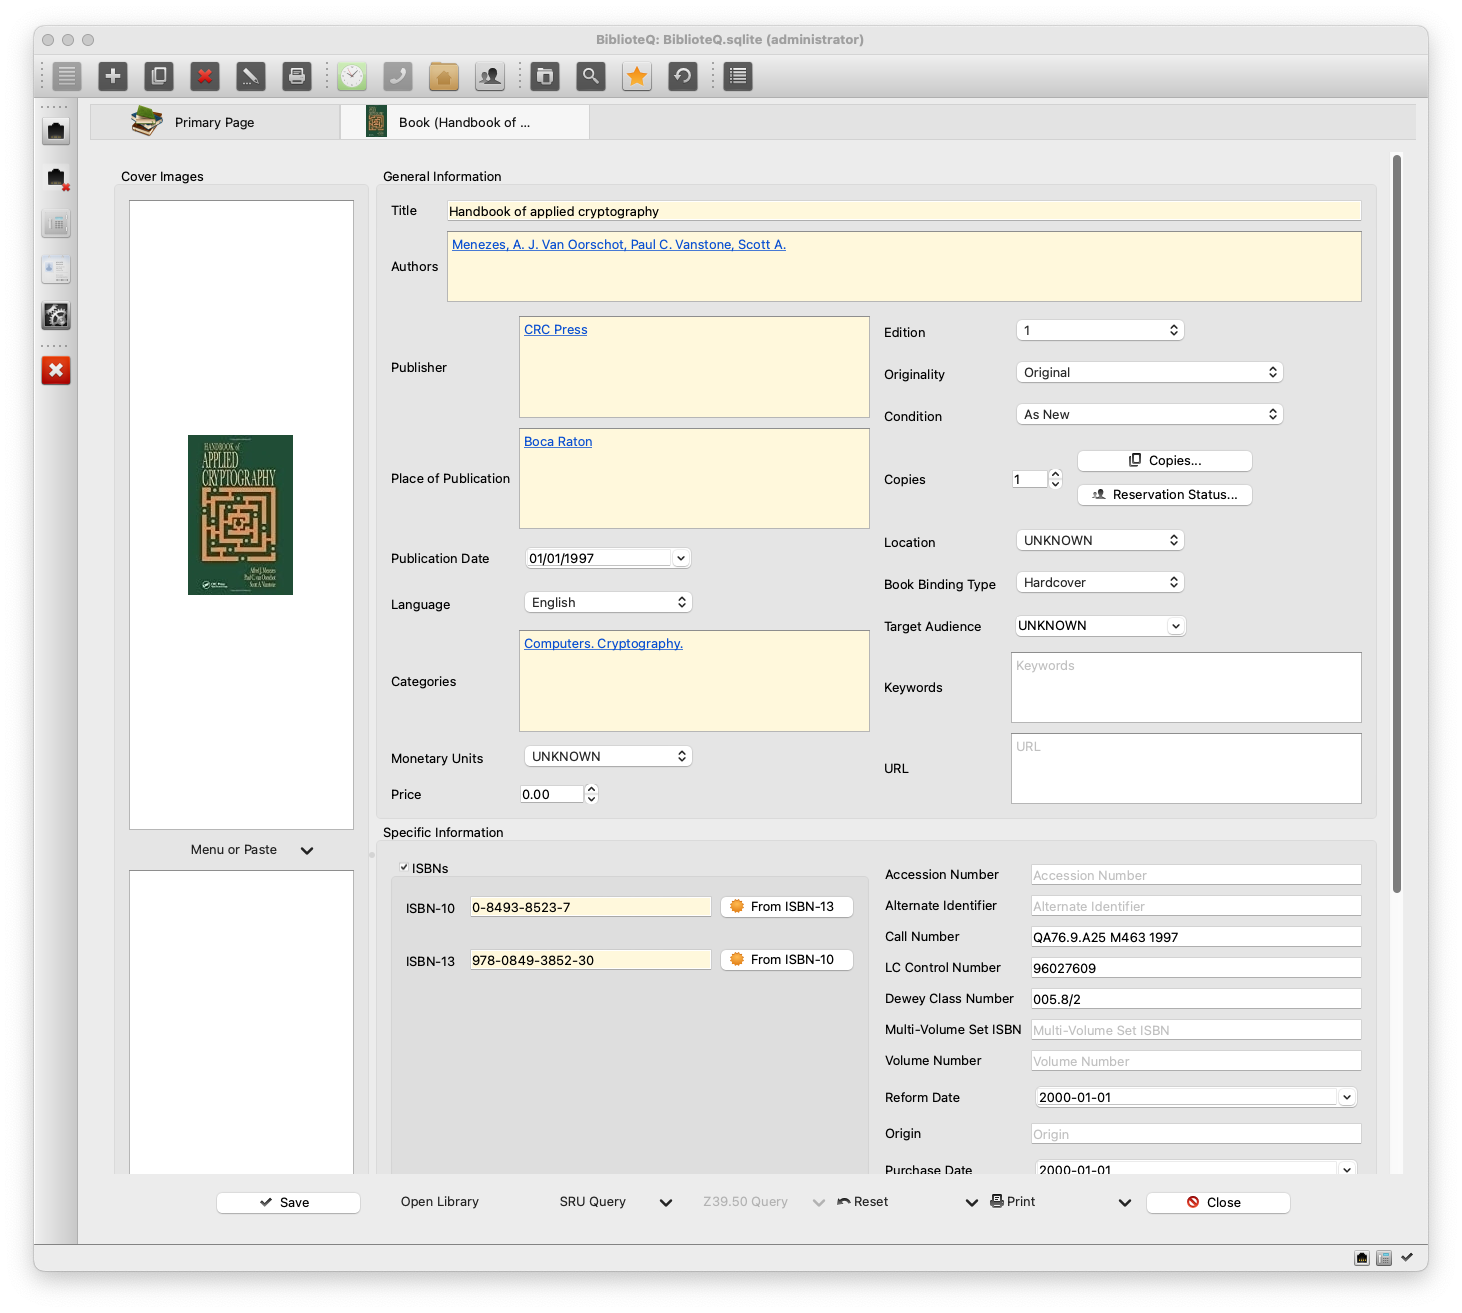Screen dimensions: 1462x1313
Task: Click the Print button
Action: pos(1013,1202)
